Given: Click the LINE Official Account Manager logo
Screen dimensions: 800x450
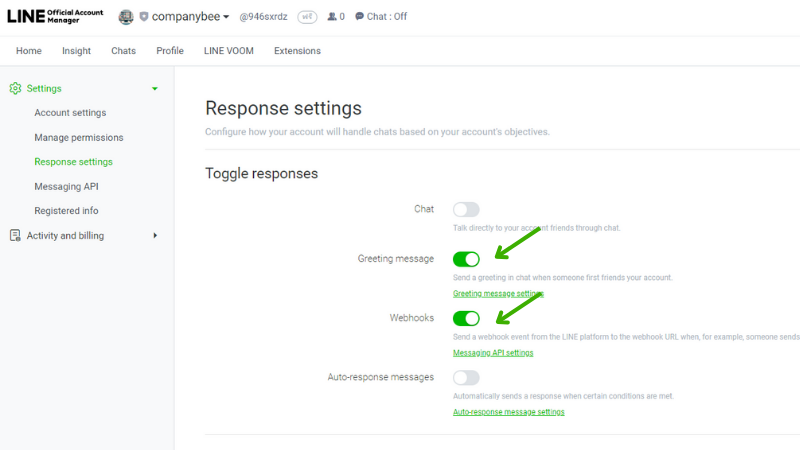Looking at the screenshot, I should click(x=55, y=16).
